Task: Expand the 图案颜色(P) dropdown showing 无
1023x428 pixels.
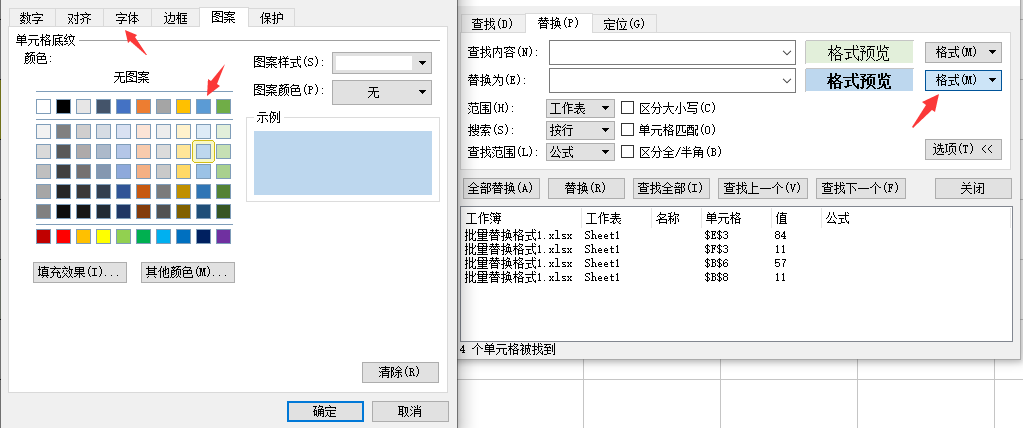Action: (x=382, y=93)
